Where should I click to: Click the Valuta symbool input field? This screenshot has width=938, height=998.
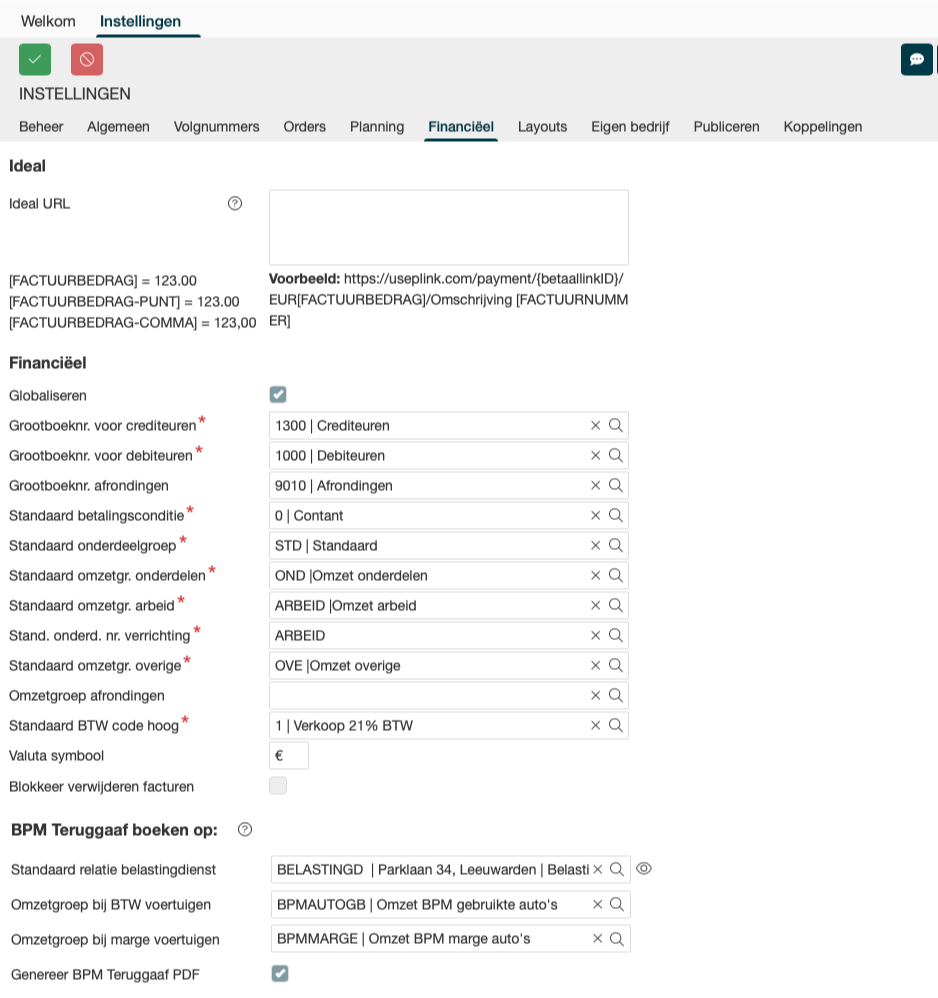288,756
